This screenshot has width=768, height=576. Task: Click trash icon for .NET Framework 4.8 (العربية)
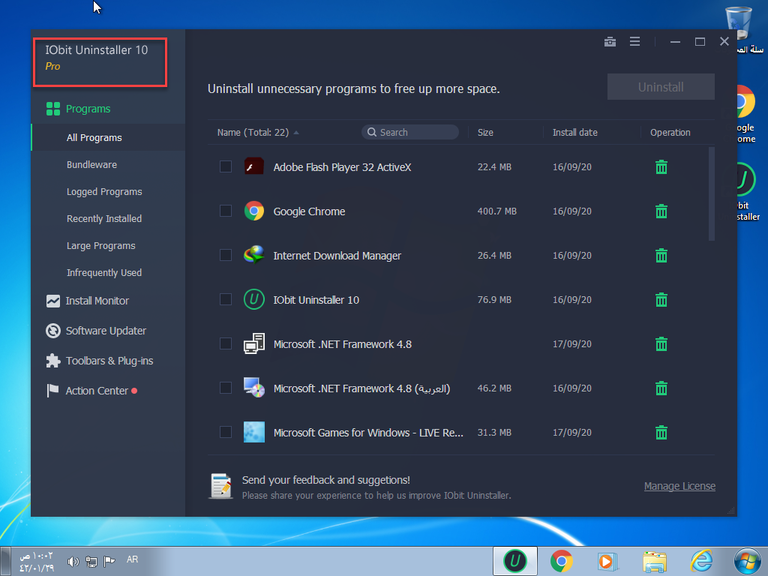pyautogui.click(x=661, y=388)
